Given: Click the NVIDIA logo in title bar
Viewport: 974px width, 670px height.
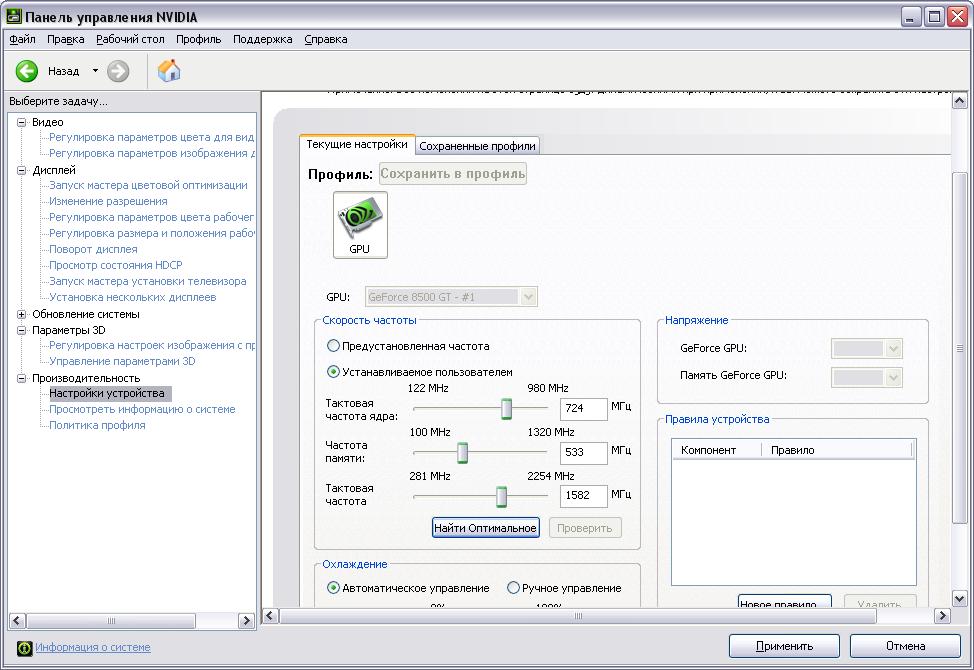Looking at the screenshot, I should 12,16.
